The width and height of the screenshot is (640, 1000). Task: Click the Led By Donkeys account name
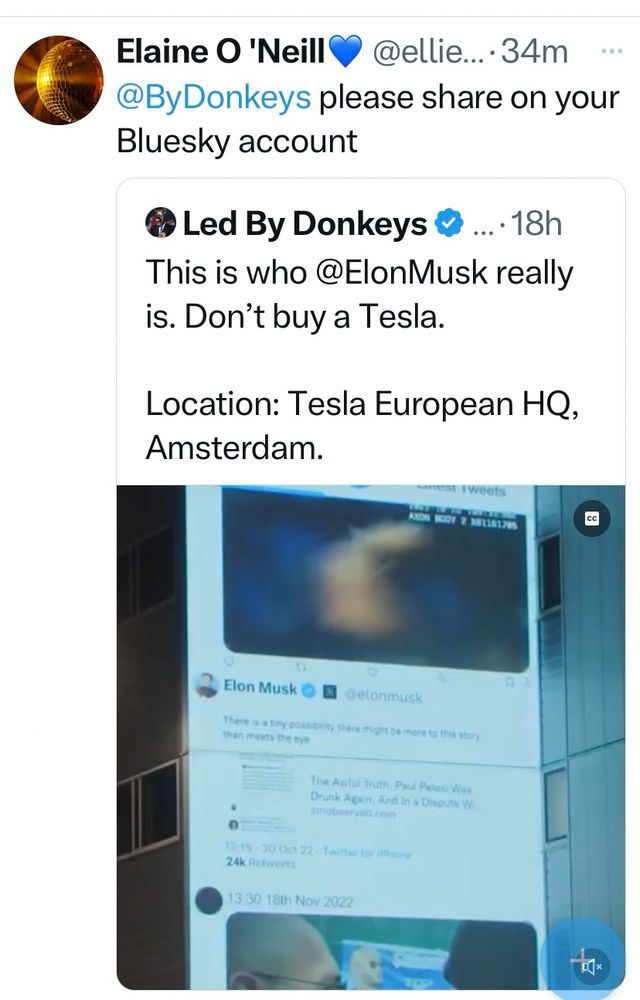pos(305,223)
